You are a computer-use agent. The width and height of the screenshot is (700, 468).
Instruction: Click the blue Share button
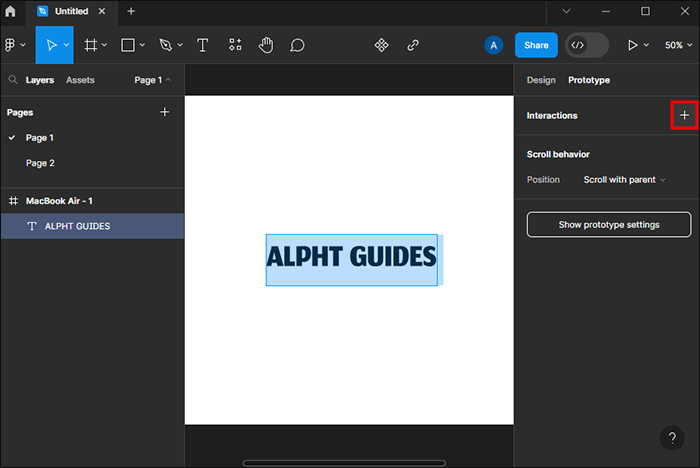(536, 45)
